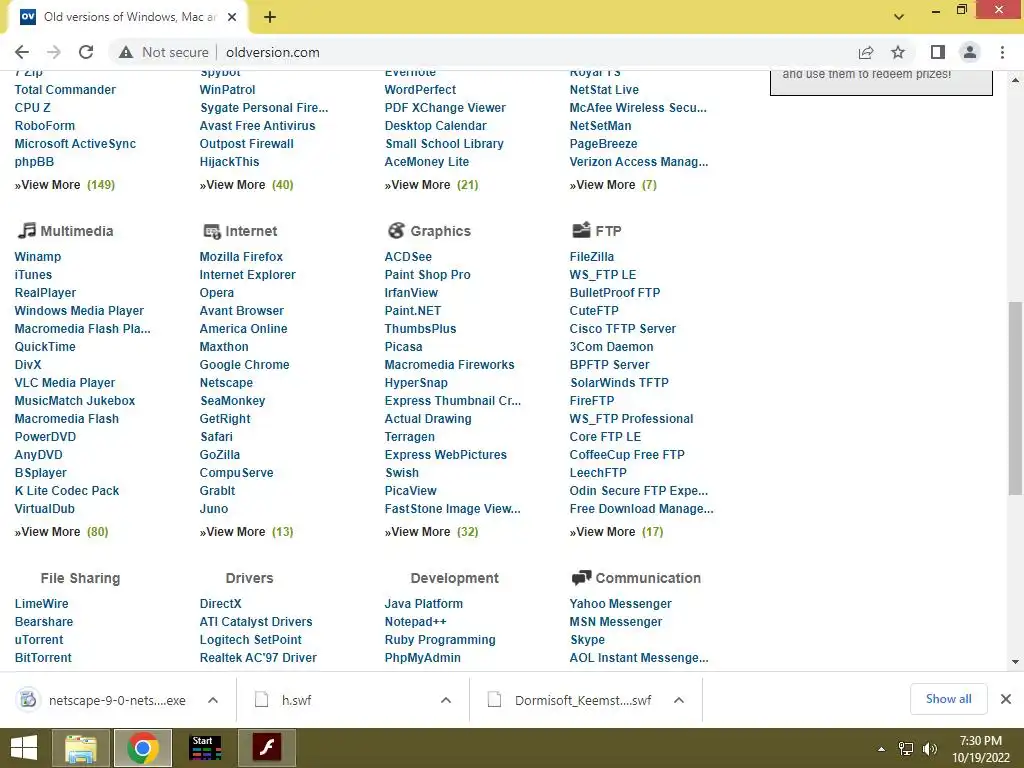Close the downloads bar

(1006, 699)
